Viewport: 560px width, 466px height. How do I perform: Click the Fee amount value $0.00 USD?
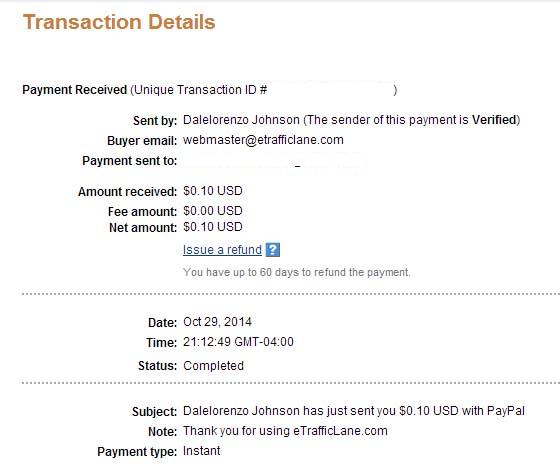pos(213,211)
